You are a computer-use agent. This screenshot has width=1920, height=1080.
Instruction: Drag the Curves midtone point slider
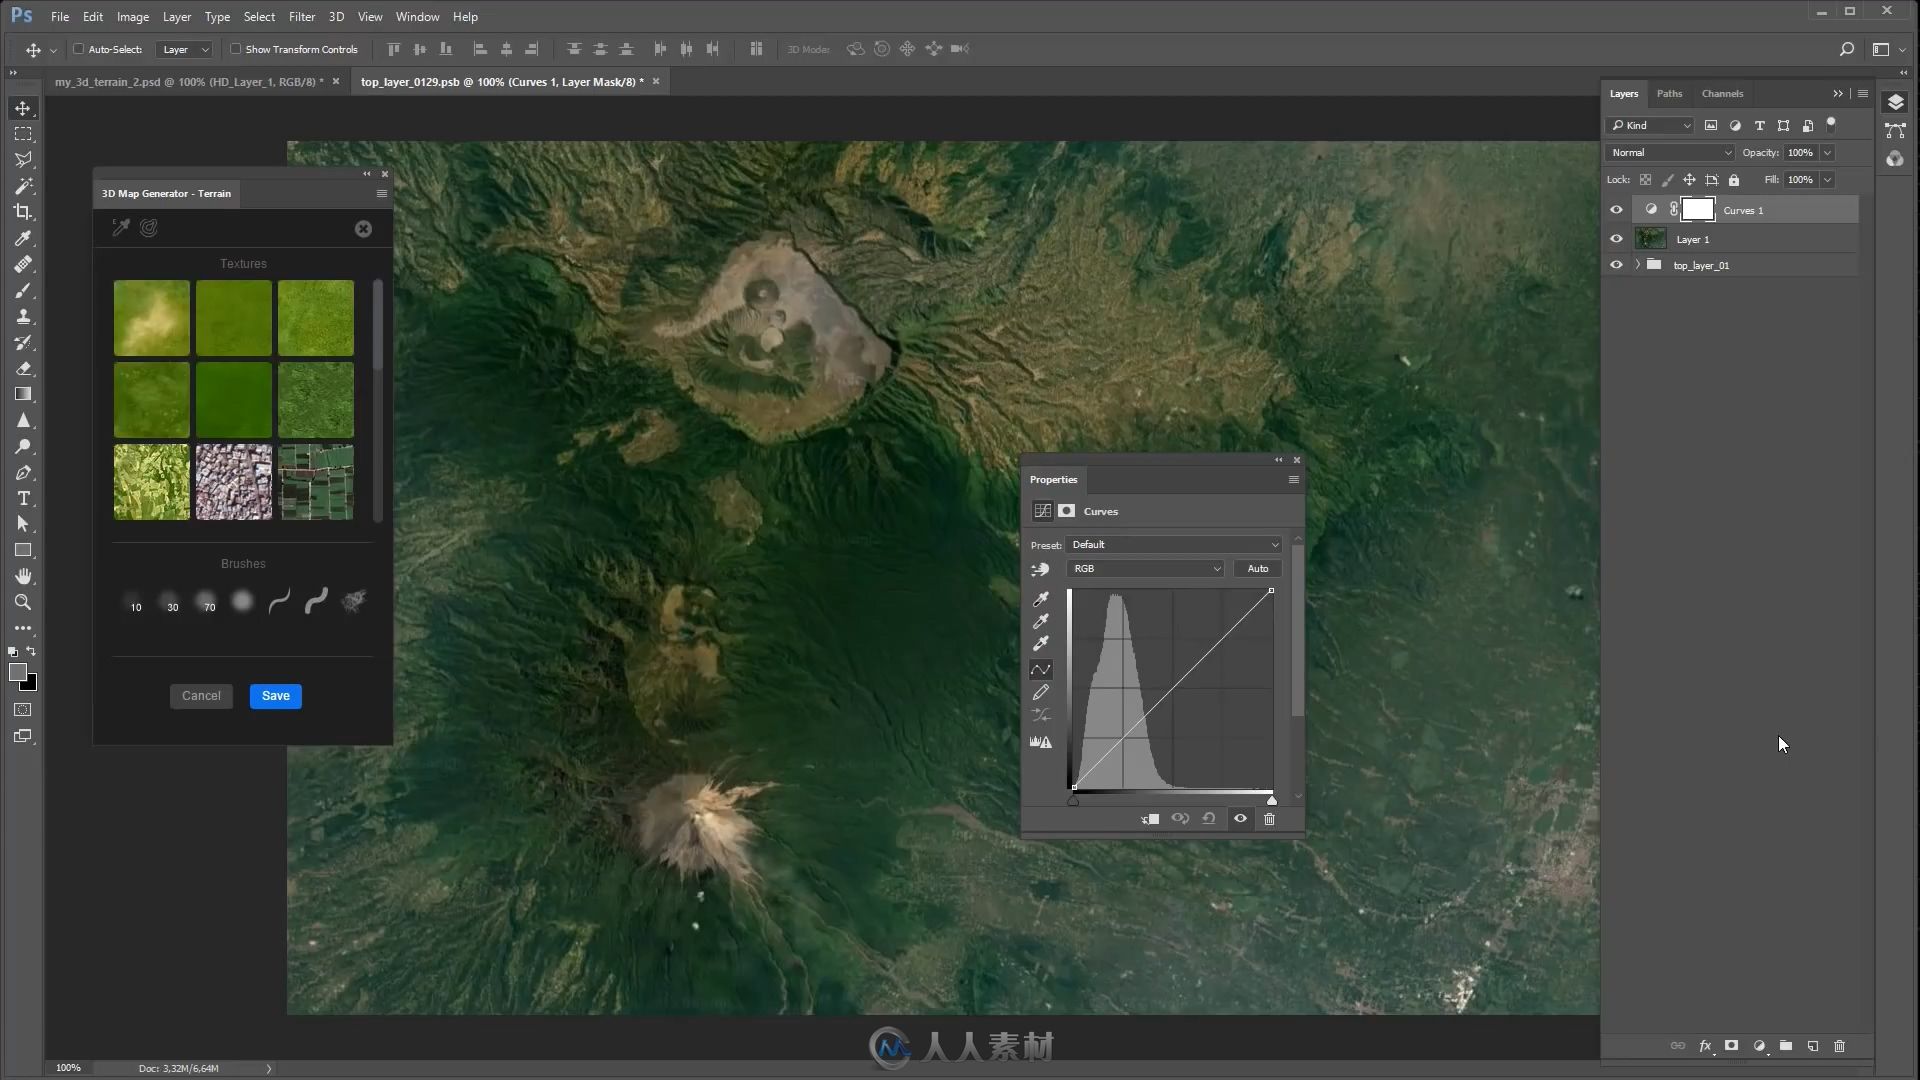(x=1174, y=688)
